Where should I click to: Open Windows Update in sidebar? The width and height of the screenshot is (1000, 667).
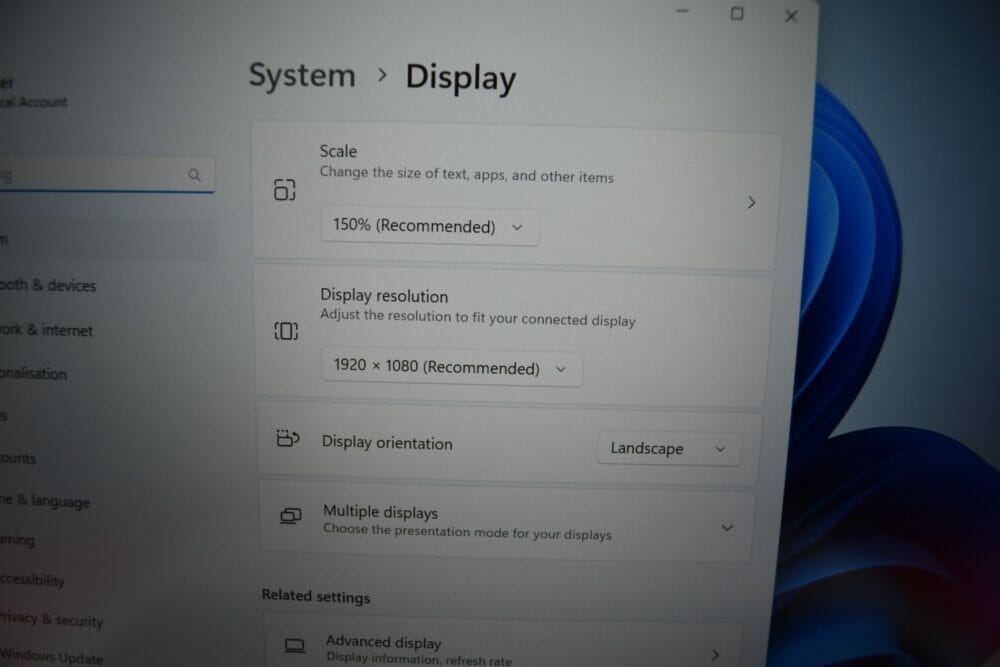pos(51,657)
